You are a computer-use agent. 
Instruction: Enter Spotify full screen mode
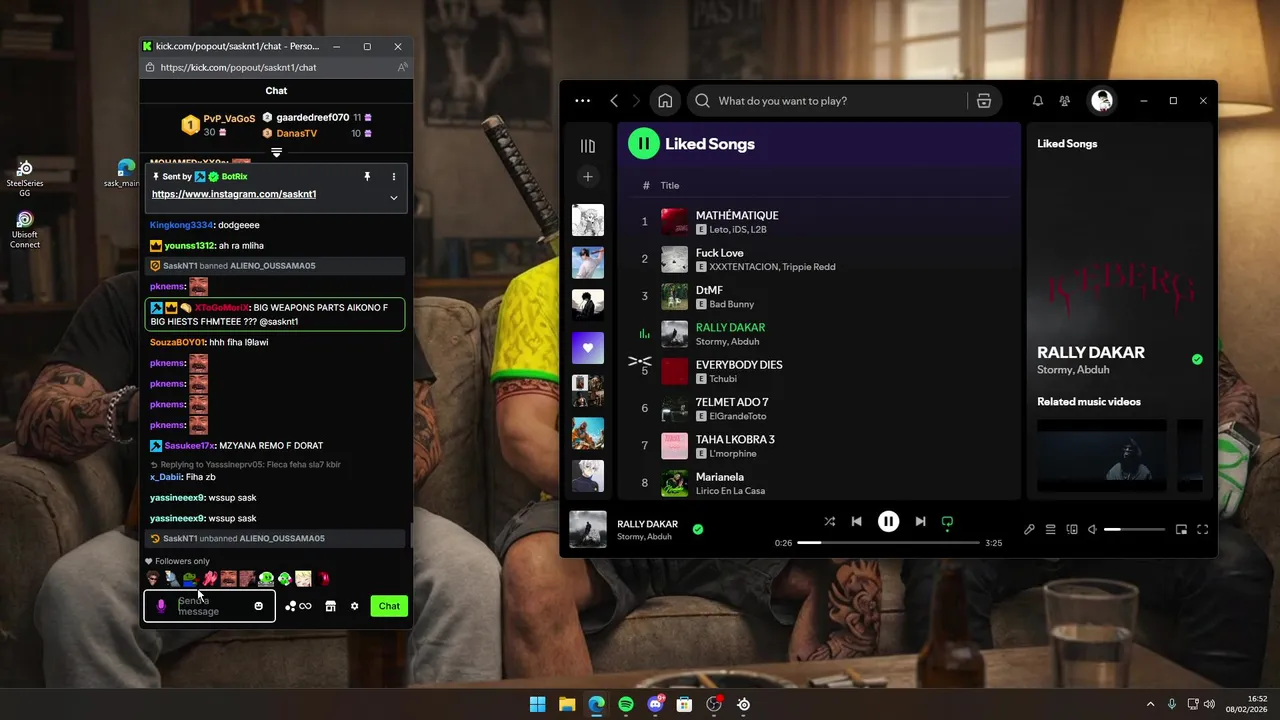[1203, 529]
